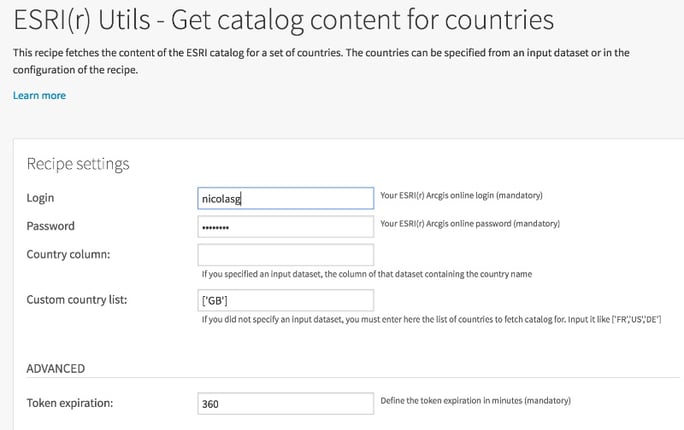Focus the Login input containing nicolasg
Image resolution: width=684 pixels, height=430 pixels.
point(286,198)
